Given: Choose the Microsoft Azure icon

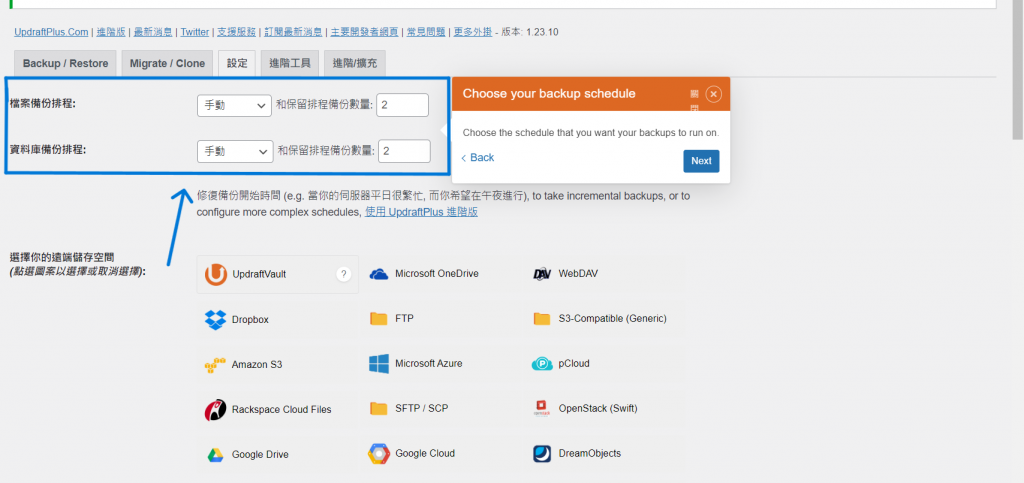Looking at the screenshot, I should [x=379, y=364].
